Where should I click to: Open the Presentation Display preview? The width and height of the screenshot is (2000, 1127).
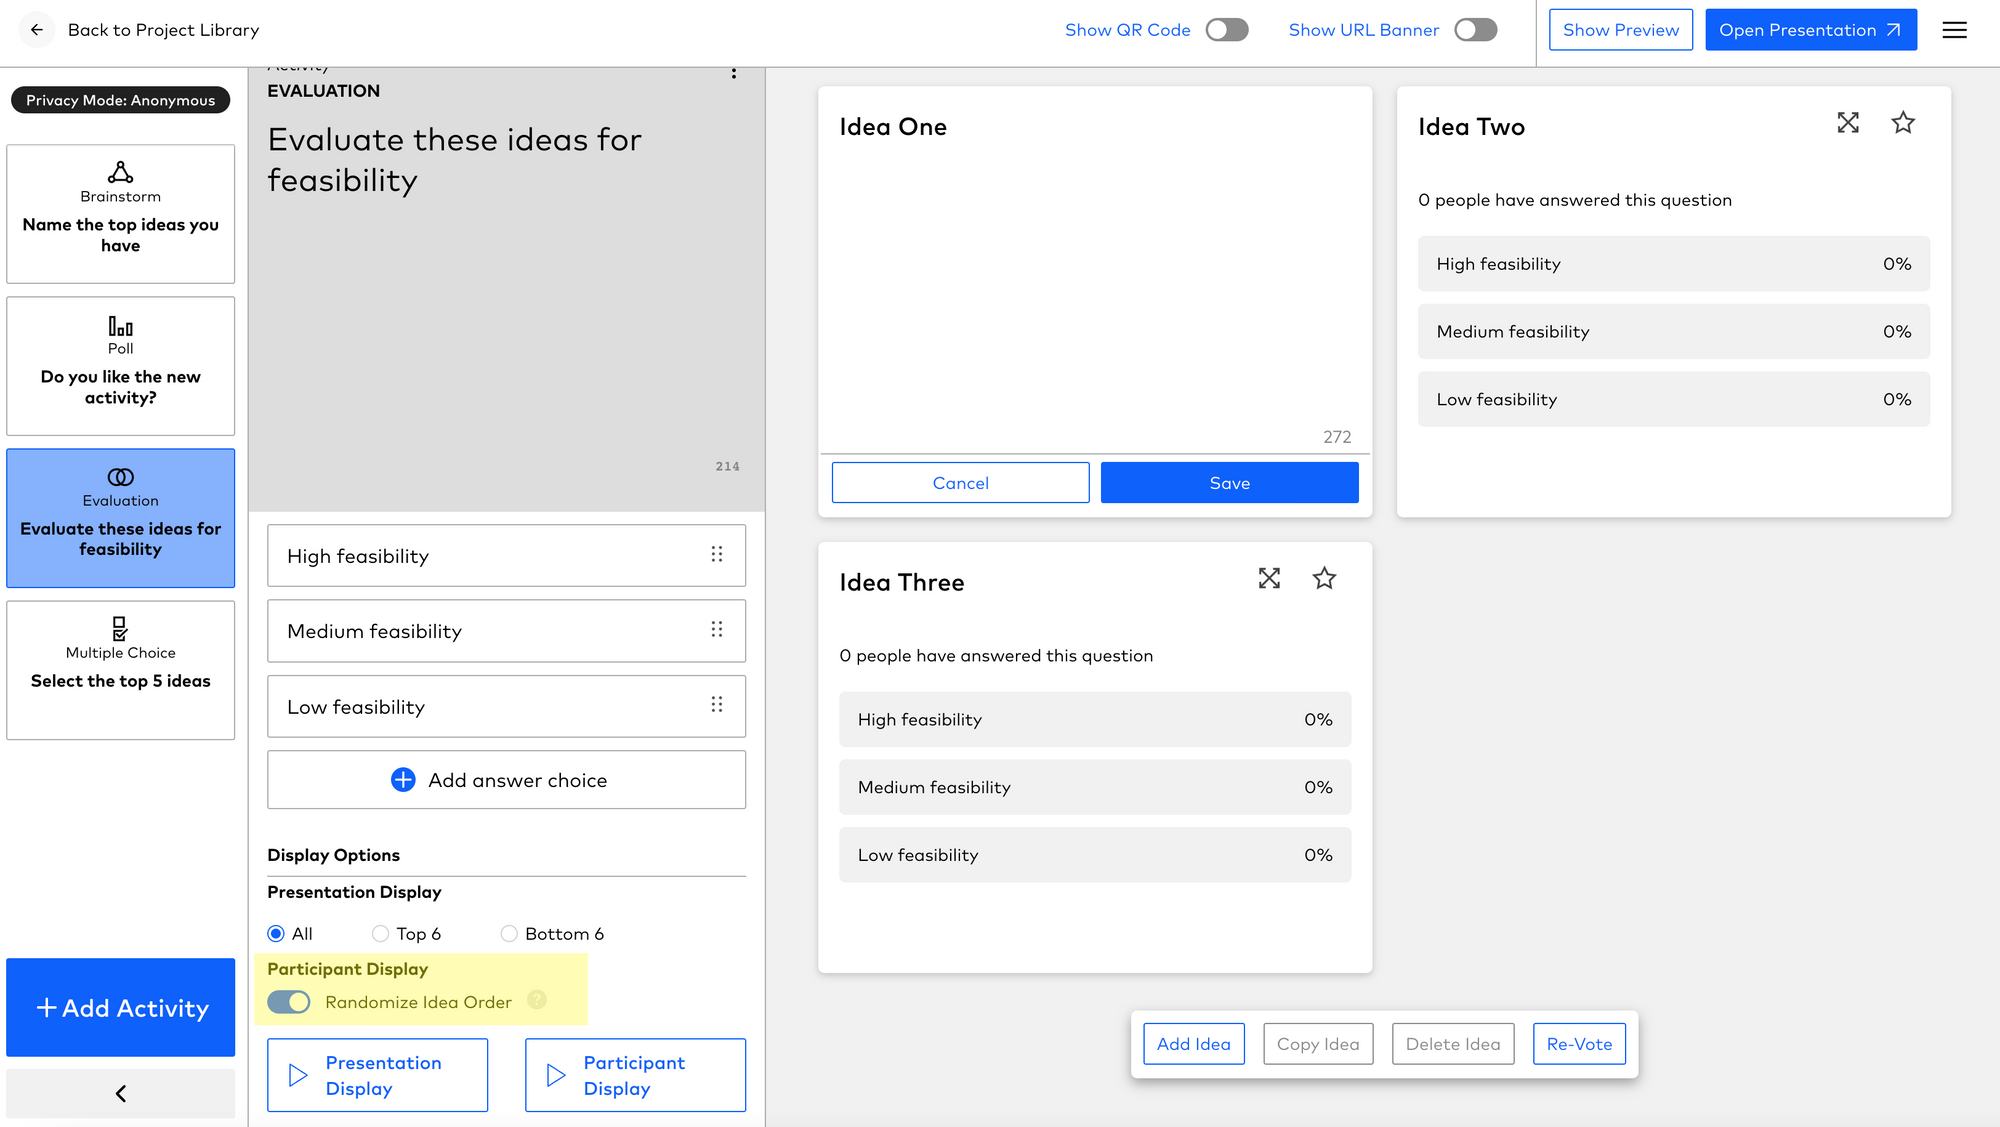coord(378,1075)
